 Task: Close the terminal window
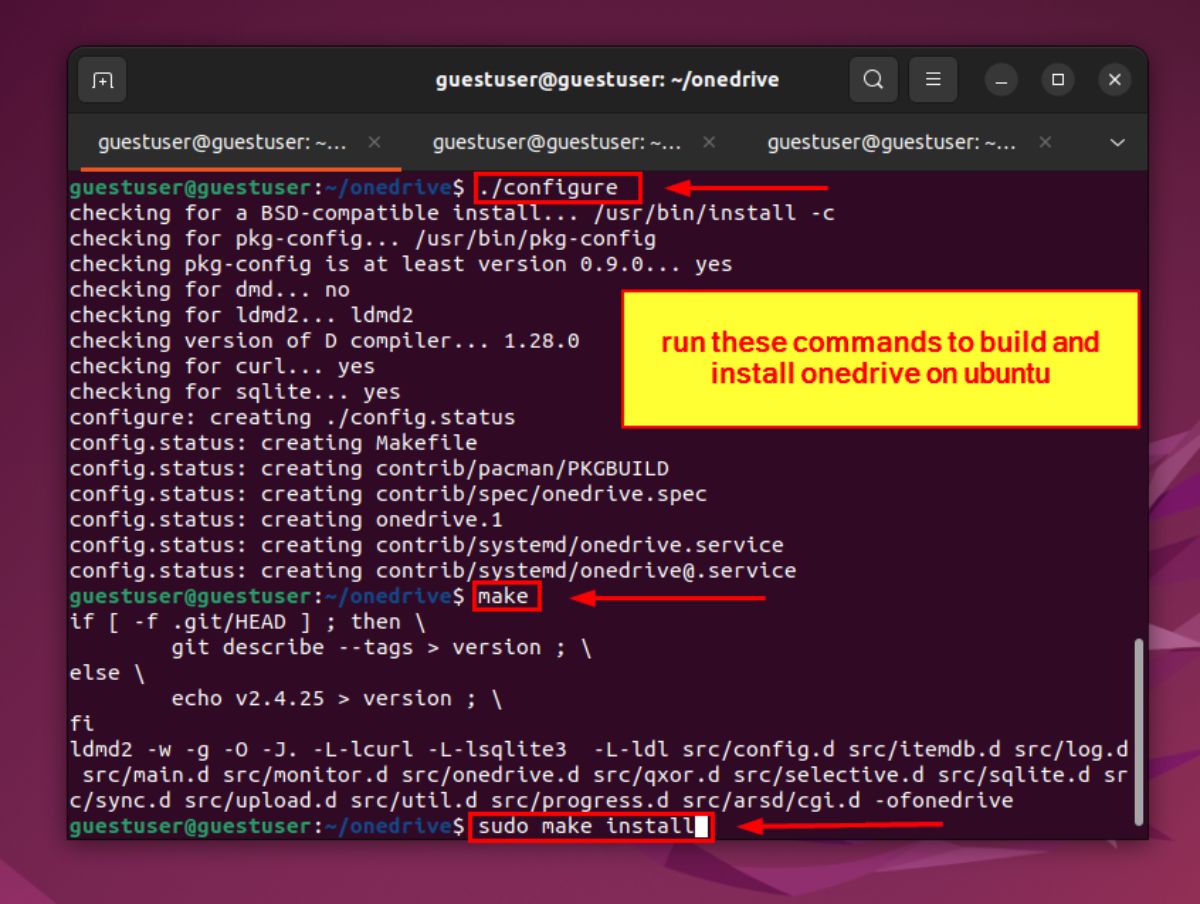tap(1114, 80)
